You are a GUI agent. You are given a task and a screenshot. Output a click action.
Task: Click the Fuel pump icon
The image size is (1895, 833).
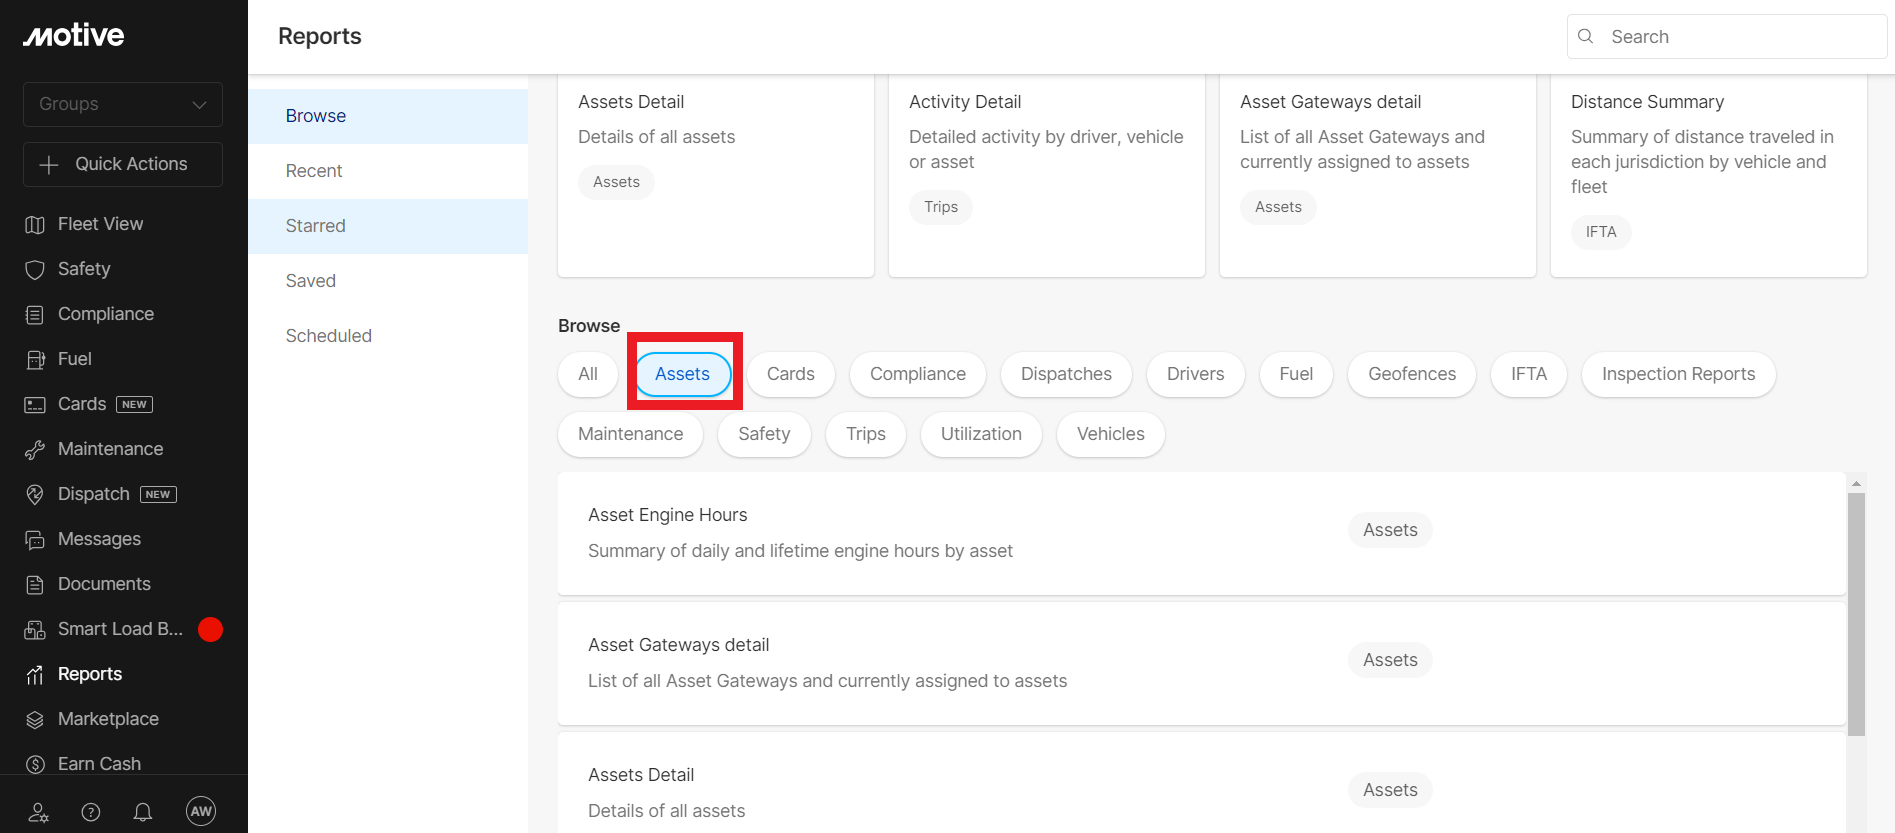tap(35, 359)
